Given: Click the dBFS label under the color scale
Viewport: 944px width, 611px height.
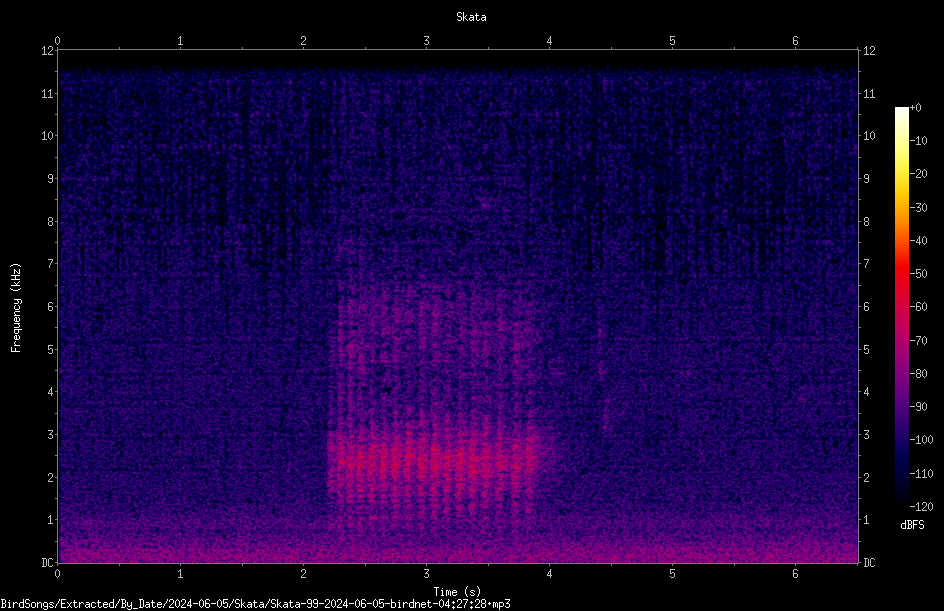Looking at the screenshot, I should coord(912,525).
